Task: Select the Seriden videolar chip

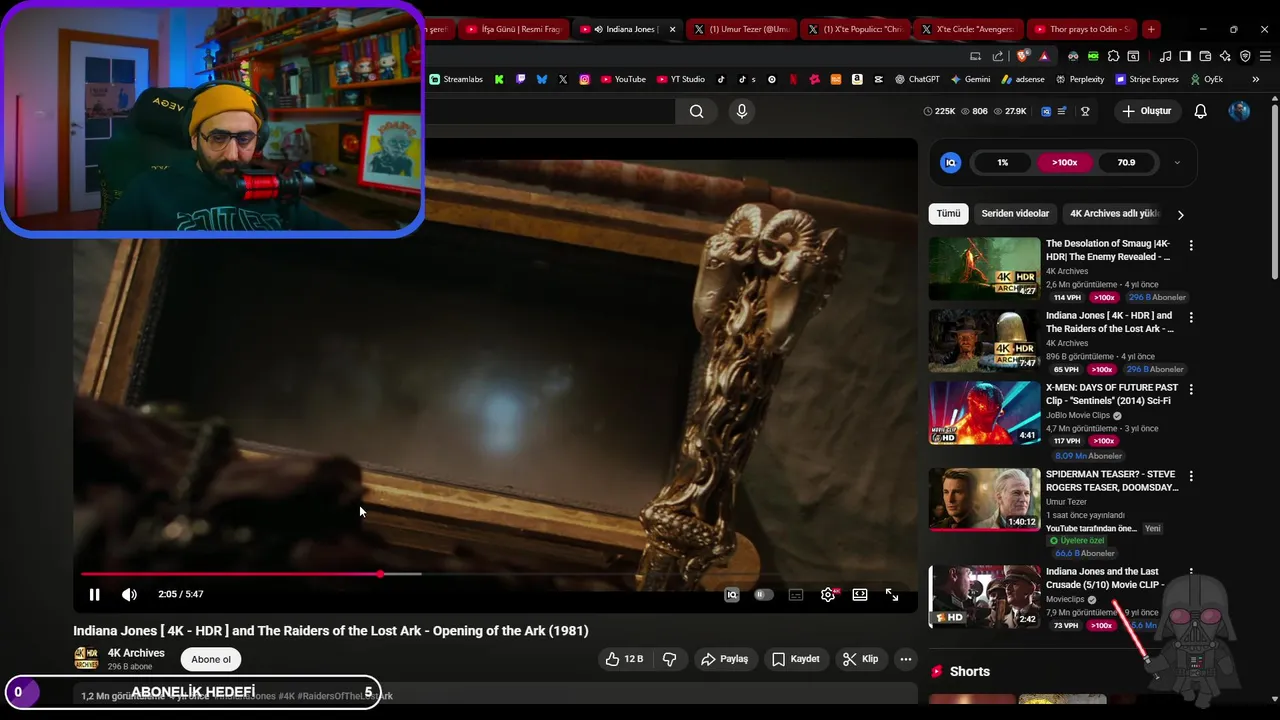Action: 1015,214
